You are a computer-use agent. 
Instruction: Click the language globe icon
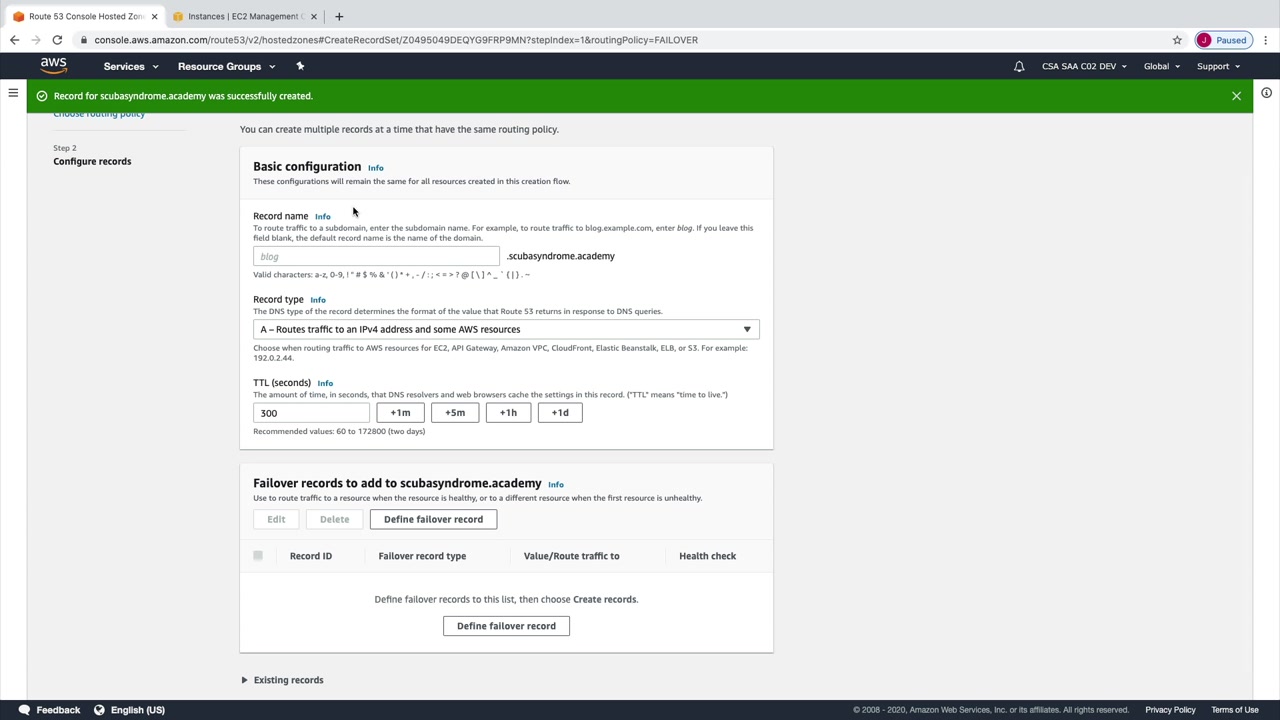tap(99, 710)
